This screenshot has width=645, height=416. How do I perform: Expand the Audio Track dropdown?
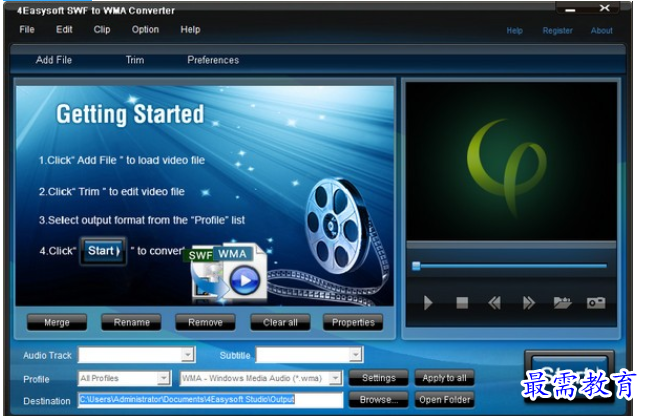[x=188, y=355]
